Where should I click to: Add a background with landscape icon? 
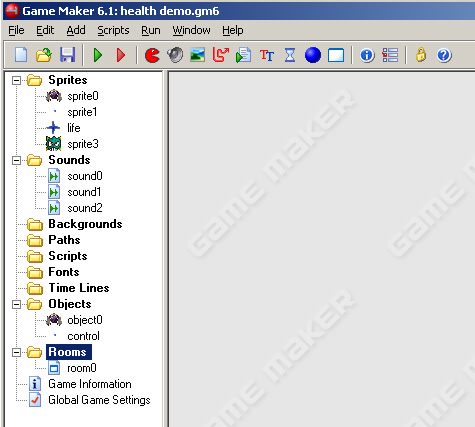198,55
